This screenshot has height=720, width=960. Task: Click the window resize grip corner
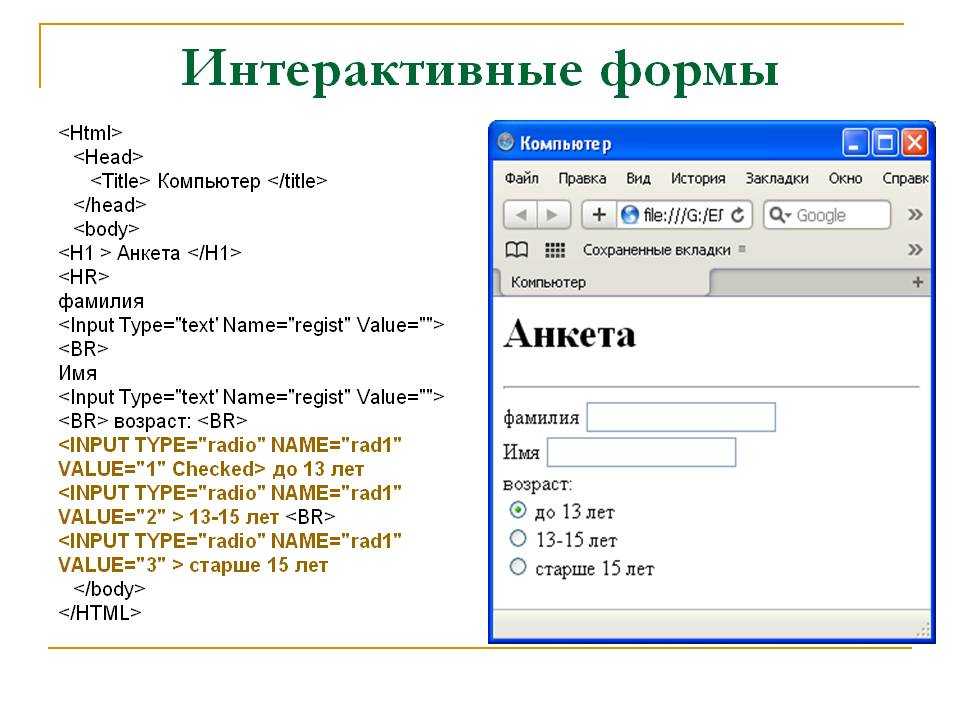coord(923,629)
